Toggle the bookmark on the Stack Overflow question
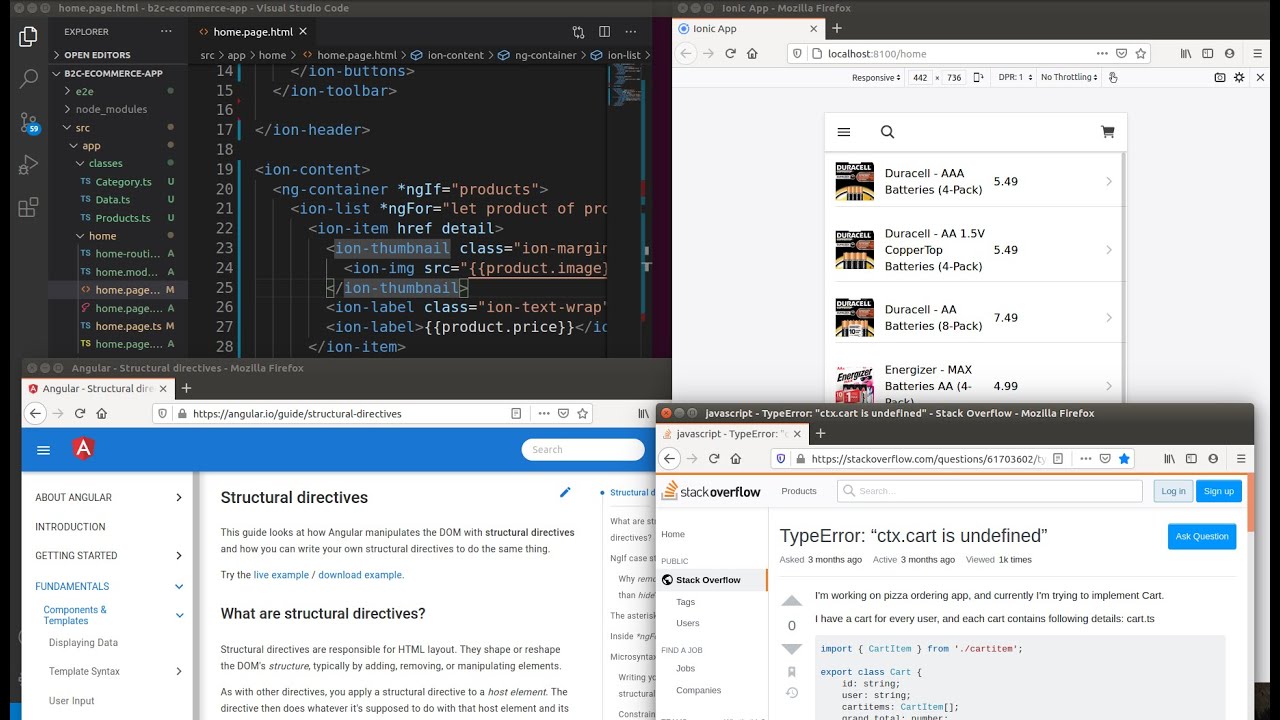 click(791, 672)
